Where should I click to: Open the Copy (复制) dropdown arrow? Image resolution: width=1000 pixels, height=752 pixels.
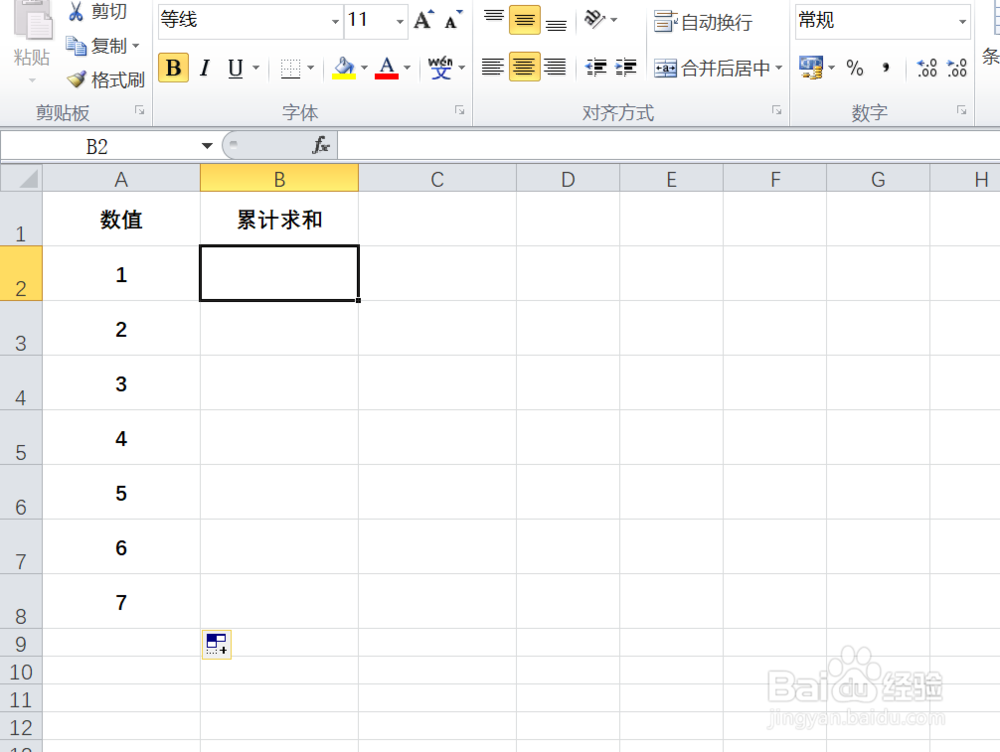(x=136, y=46)
